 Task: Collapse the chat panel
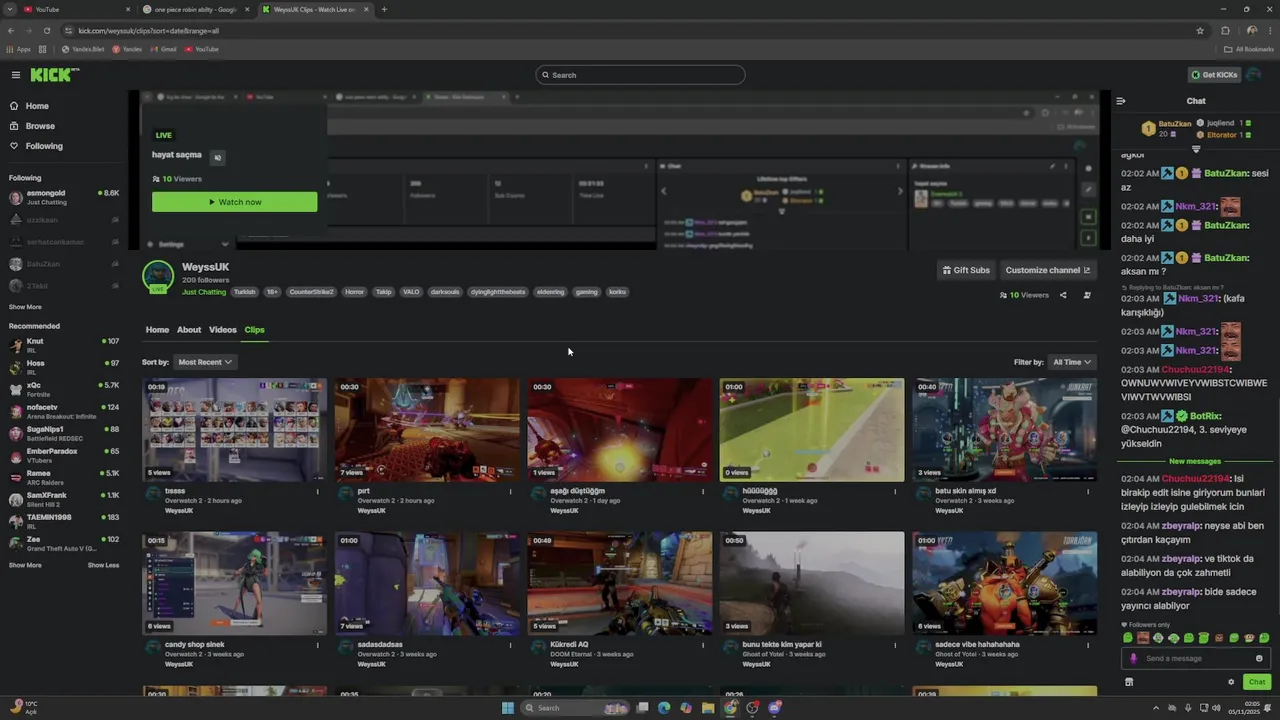pyautogui.click(x=1121, y=101)
